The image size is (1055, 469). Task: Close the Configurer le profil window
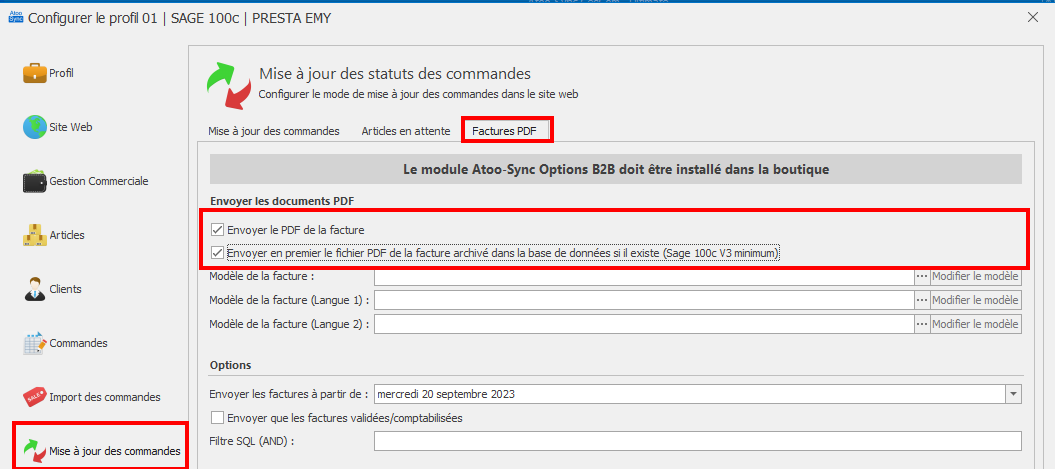pos(1033,17)
